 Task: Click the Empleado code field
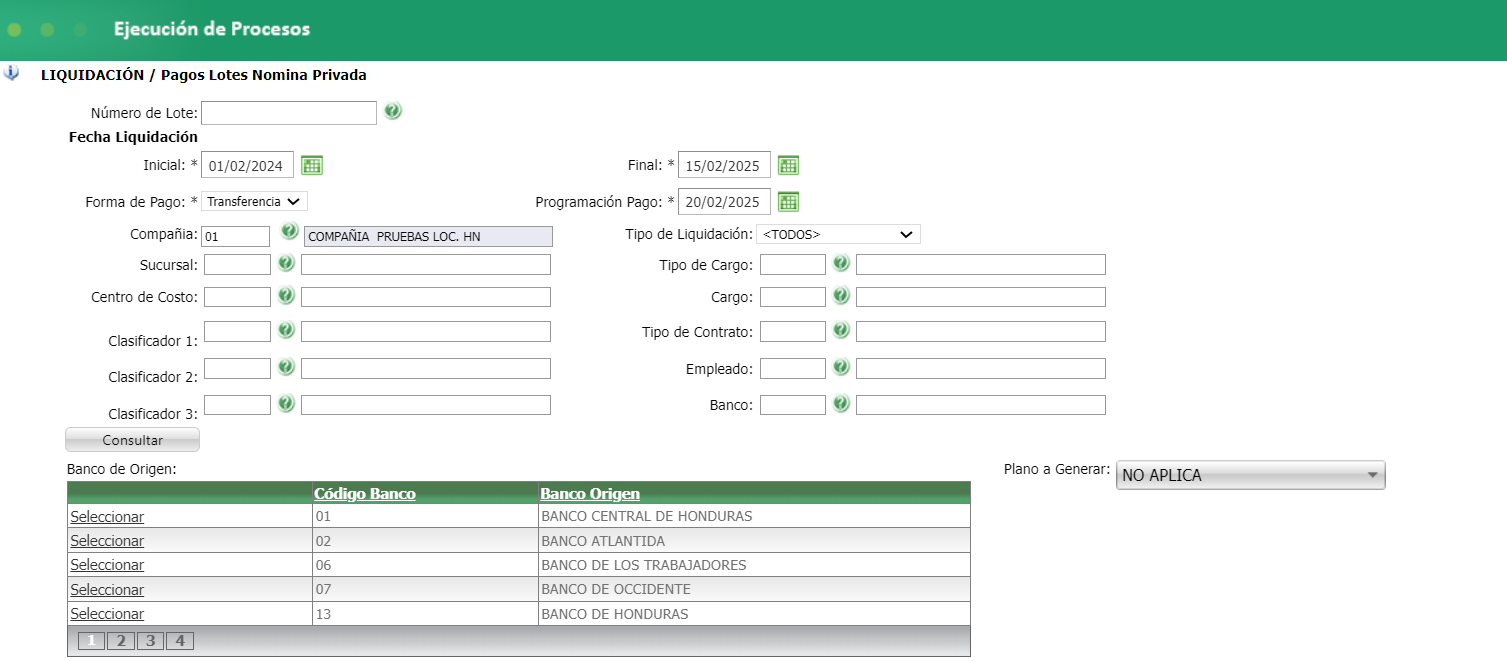[x=793, y=368]
